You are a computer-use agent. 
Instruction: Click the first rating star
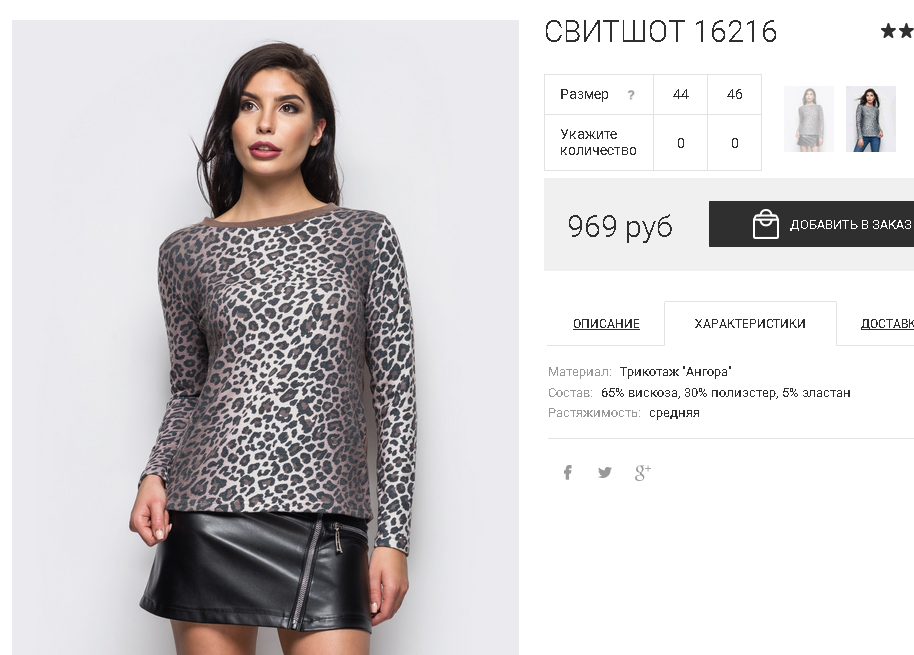point(888,30)
